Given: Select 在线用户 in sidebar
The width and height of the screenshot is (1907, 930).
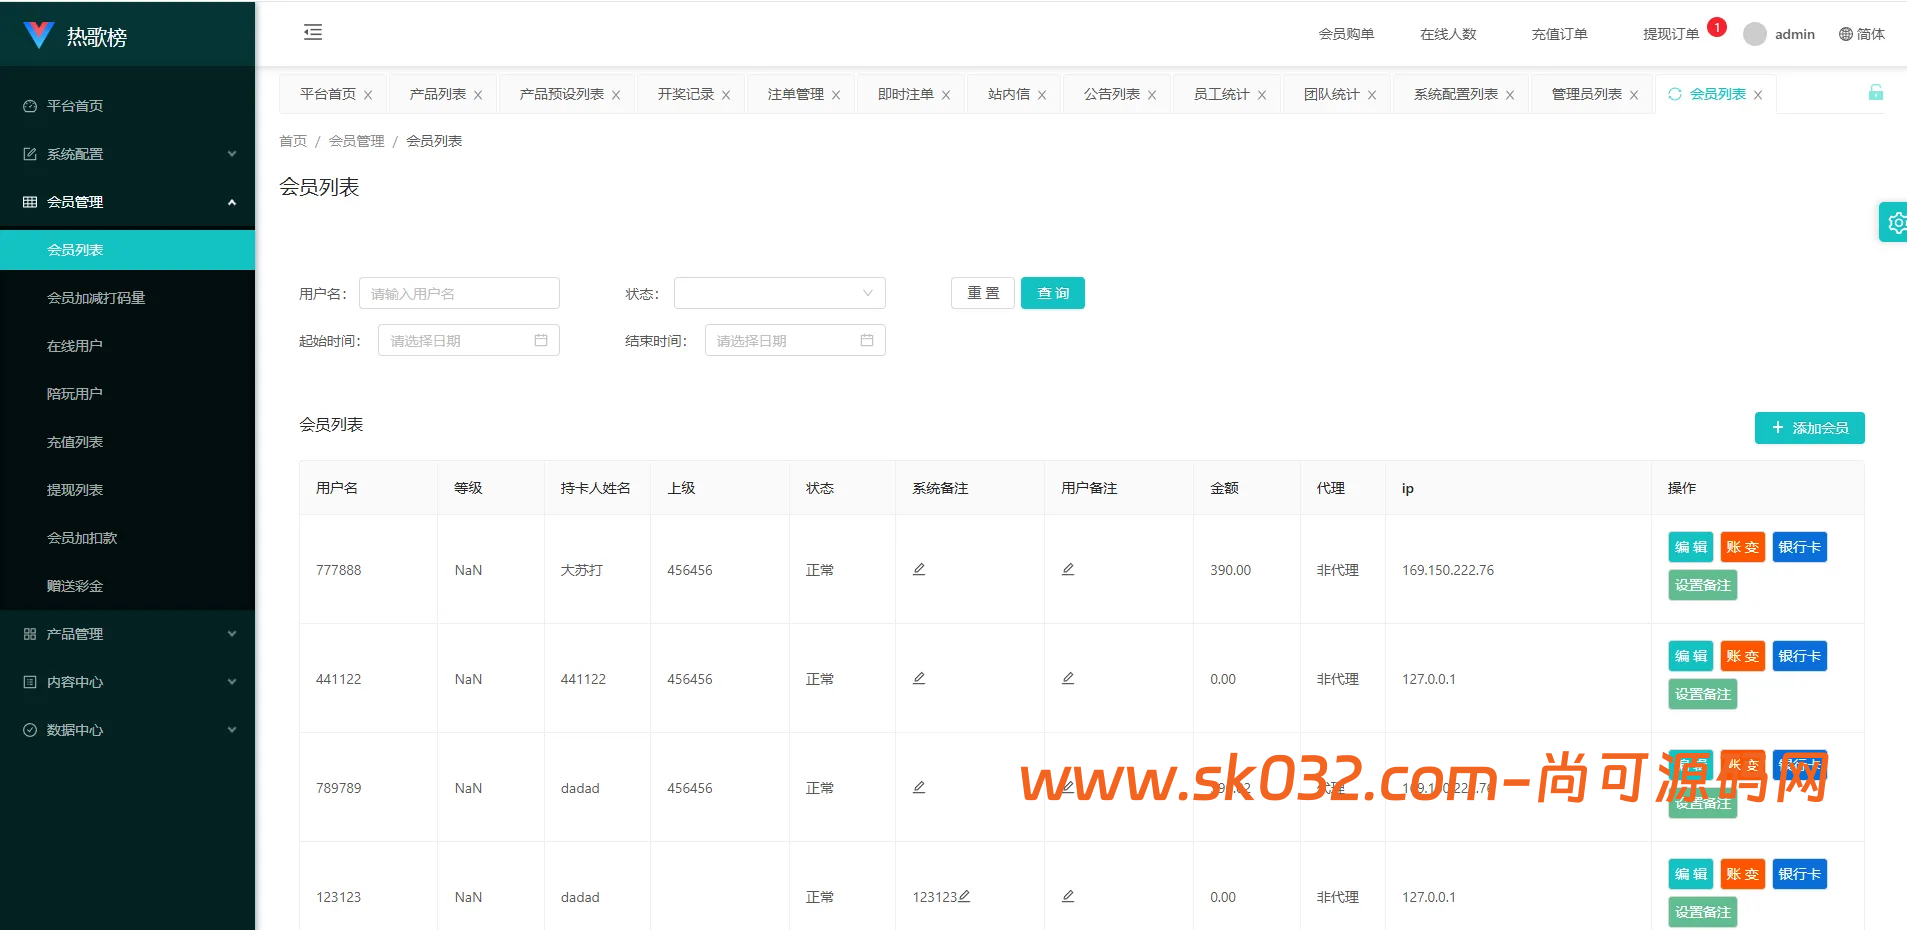Looking at the screenshot, I should (128, 346).
